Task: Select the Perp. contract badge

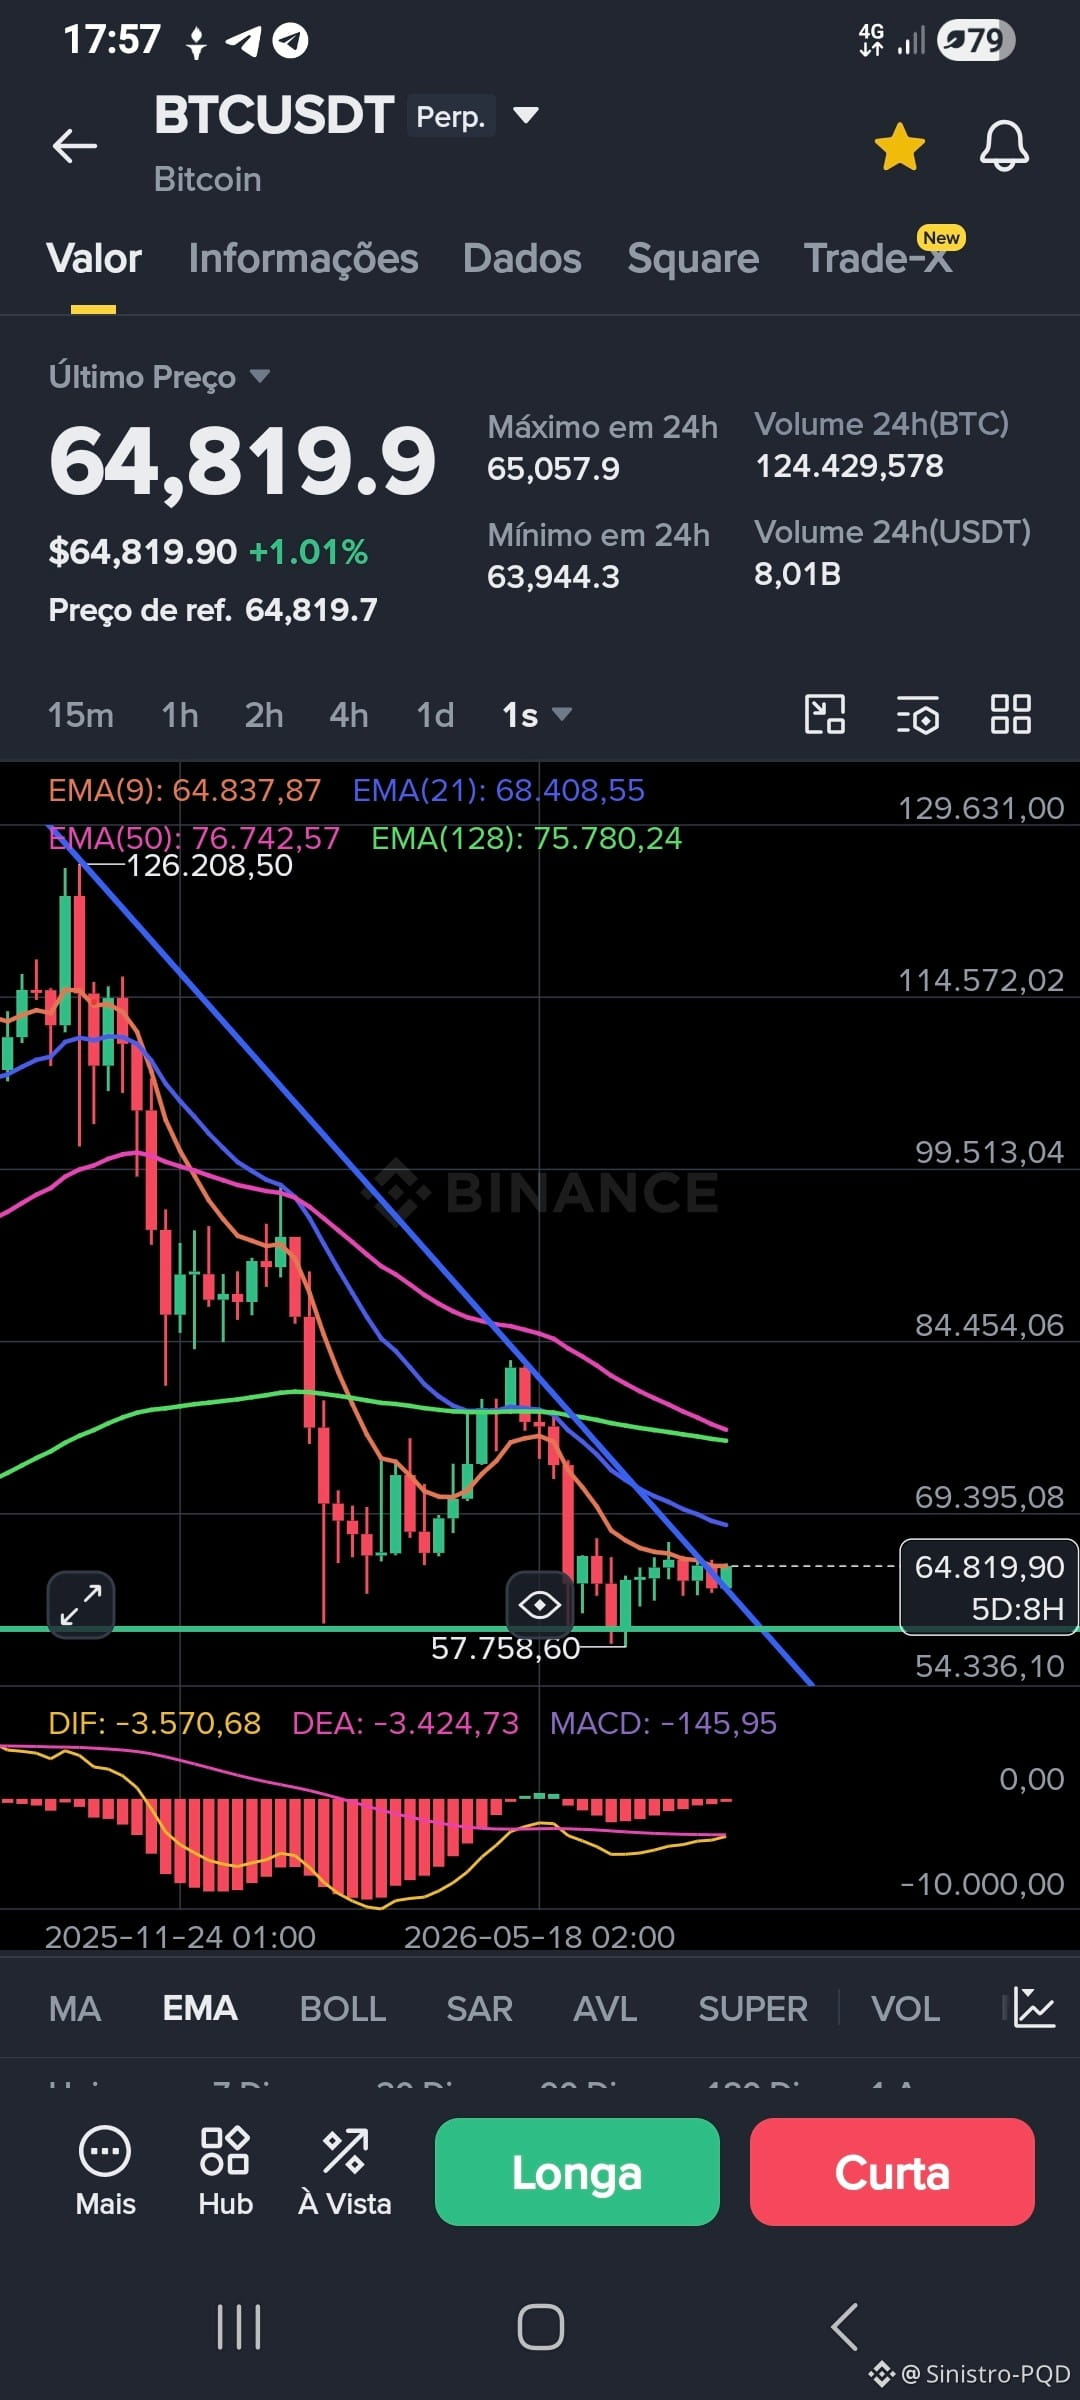Action: click(x=450, y=116)
